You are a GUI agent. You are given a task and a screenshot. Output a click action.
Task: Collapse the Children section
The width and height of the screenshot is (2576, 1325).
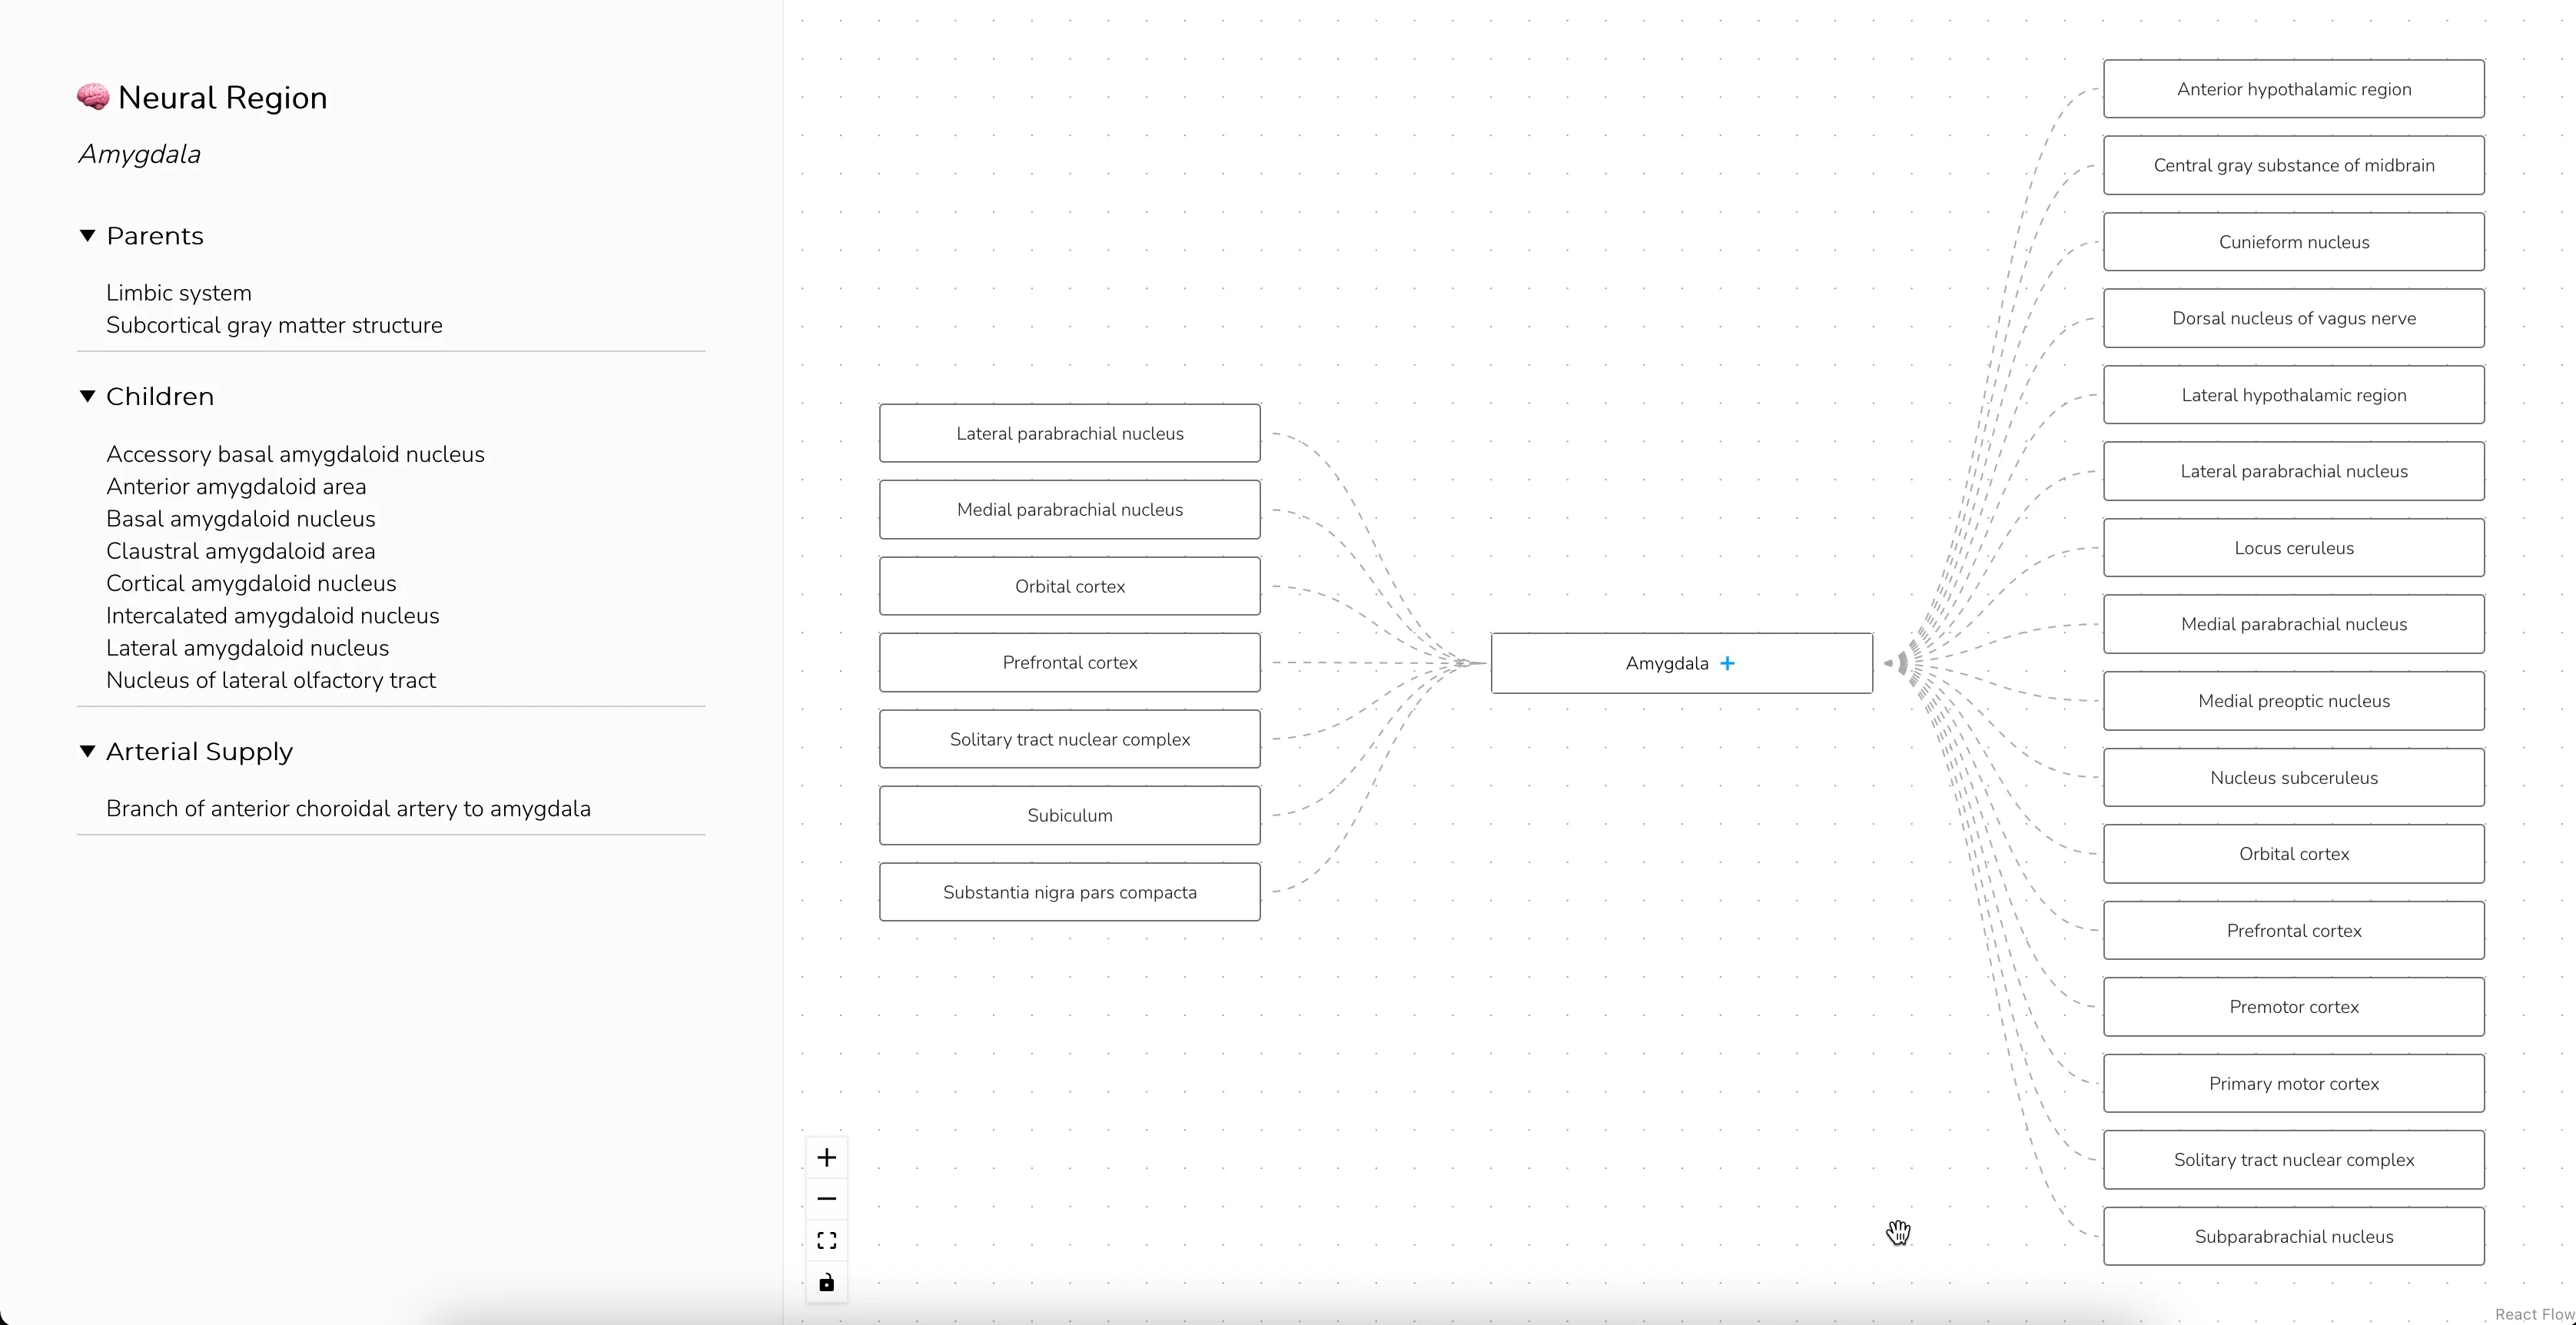click(87, 396)
